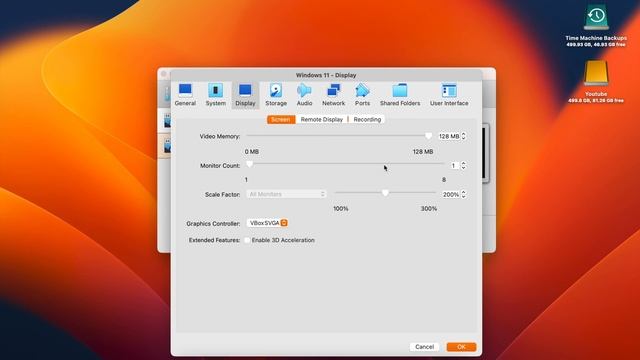Open the Shared Folders settings section
Screen dimensions: 640x360
400,95
